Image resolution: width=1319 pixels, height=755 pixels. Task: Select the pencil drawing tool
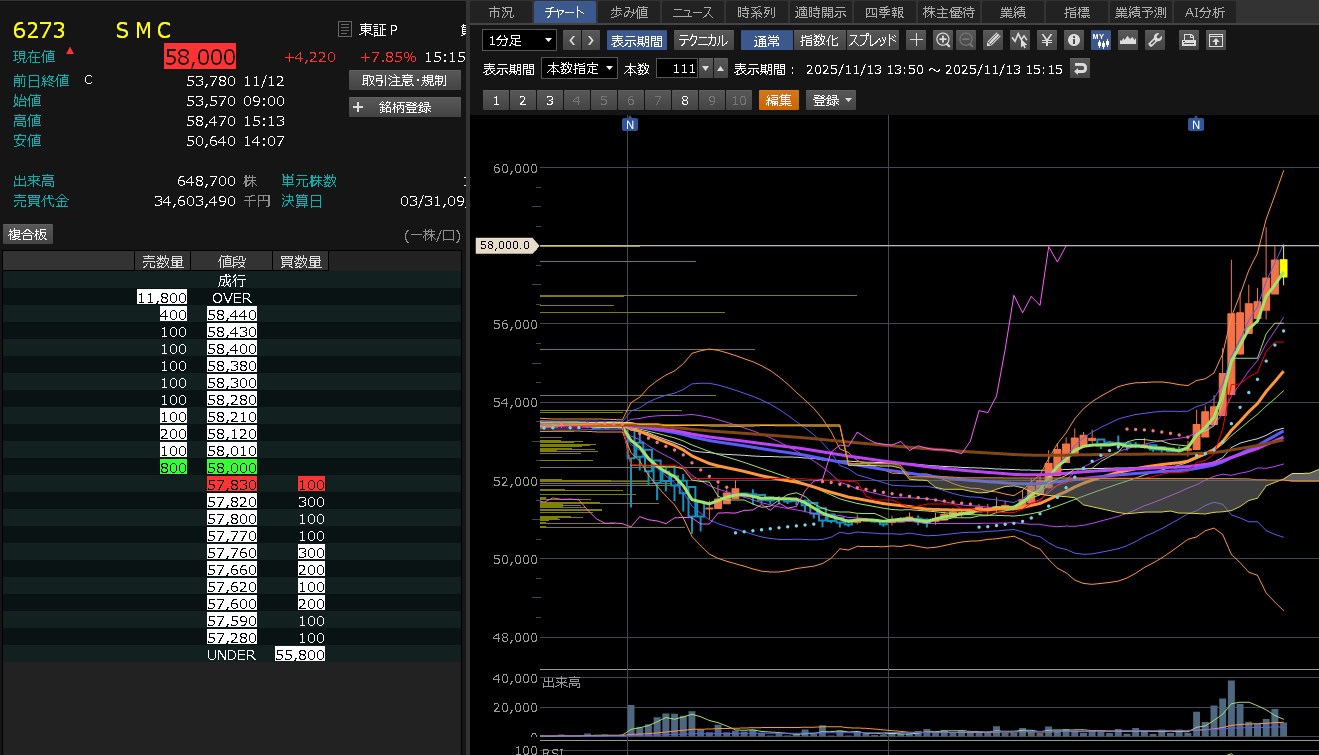(992, 40)
